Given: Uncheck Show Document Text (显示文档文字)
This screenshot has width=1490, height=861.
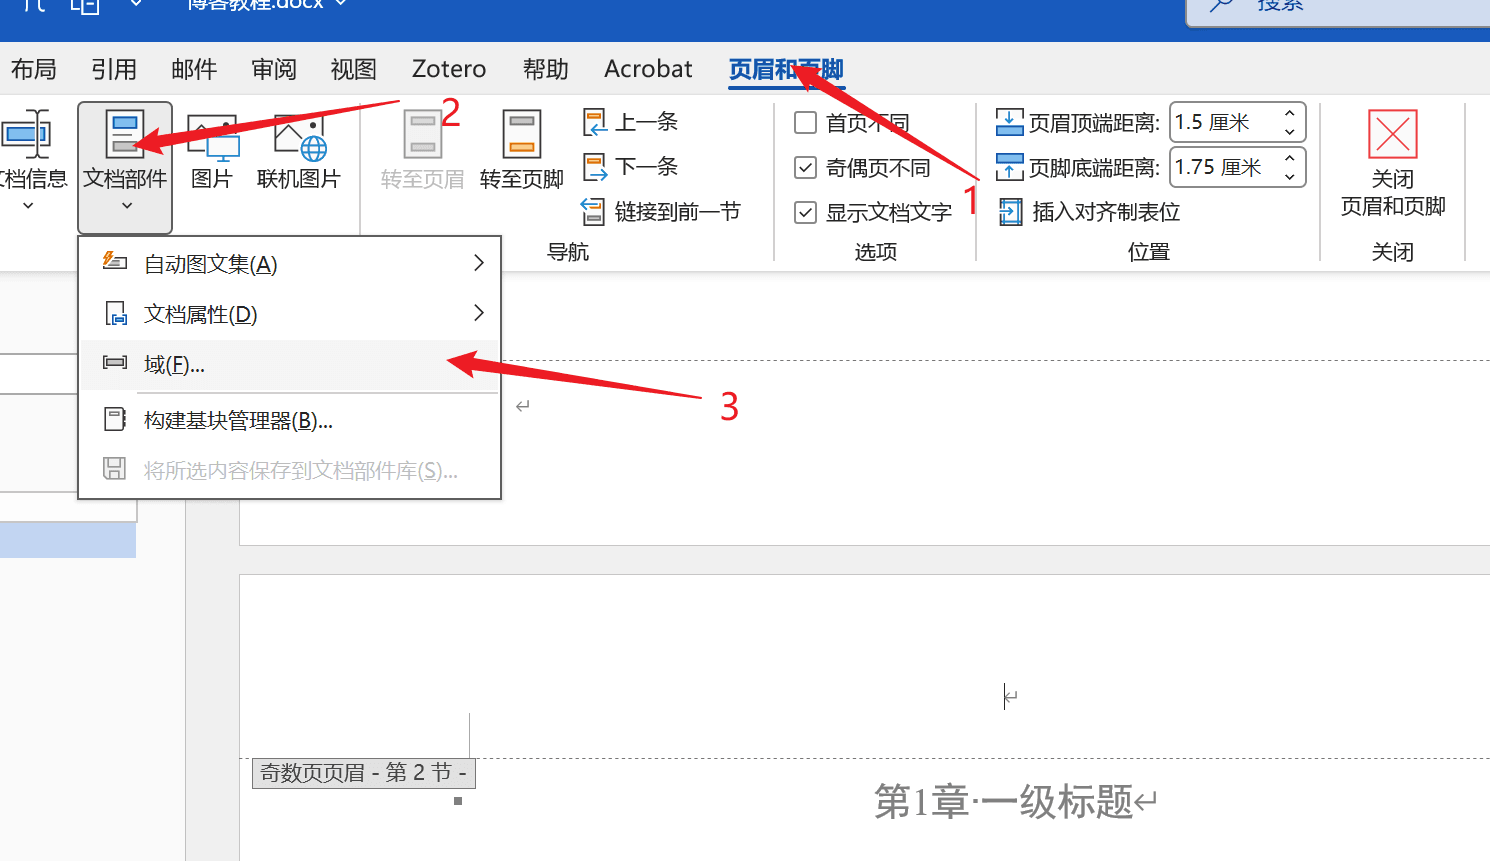Looking at the screenshot, I should [806, 212].
